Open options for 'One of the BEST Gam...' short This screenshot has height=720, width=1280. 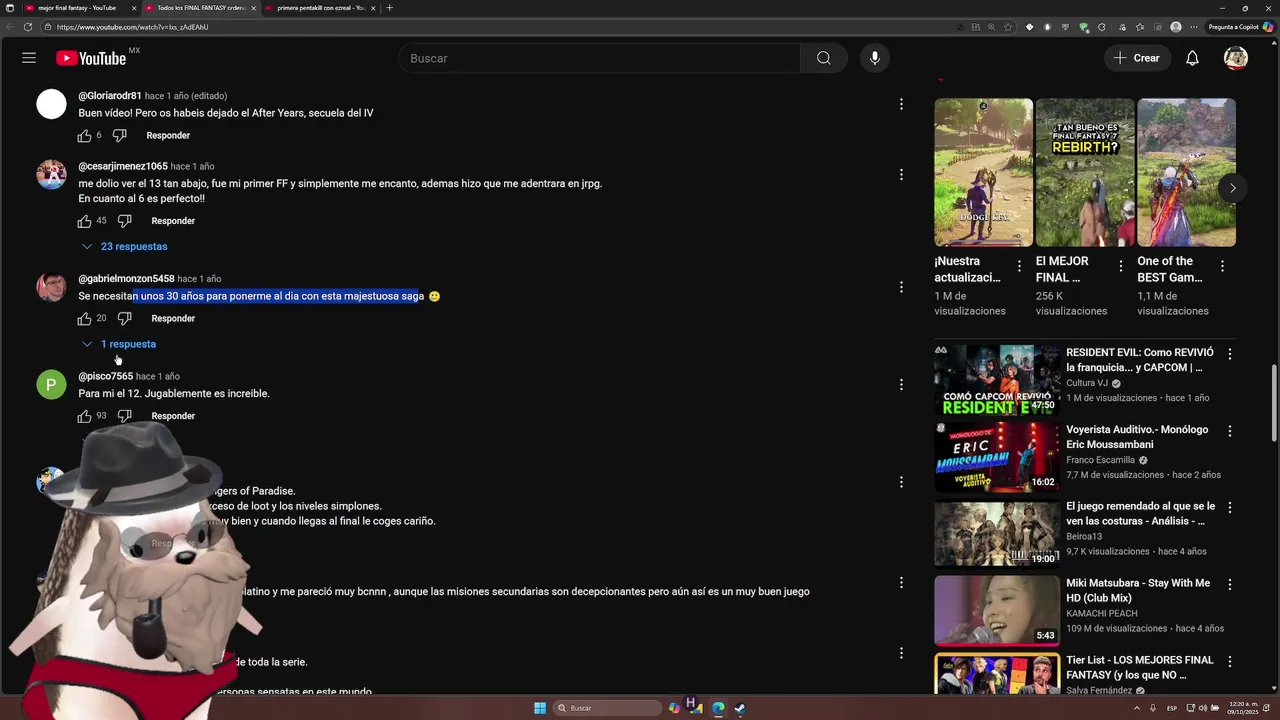point(1222,266)
